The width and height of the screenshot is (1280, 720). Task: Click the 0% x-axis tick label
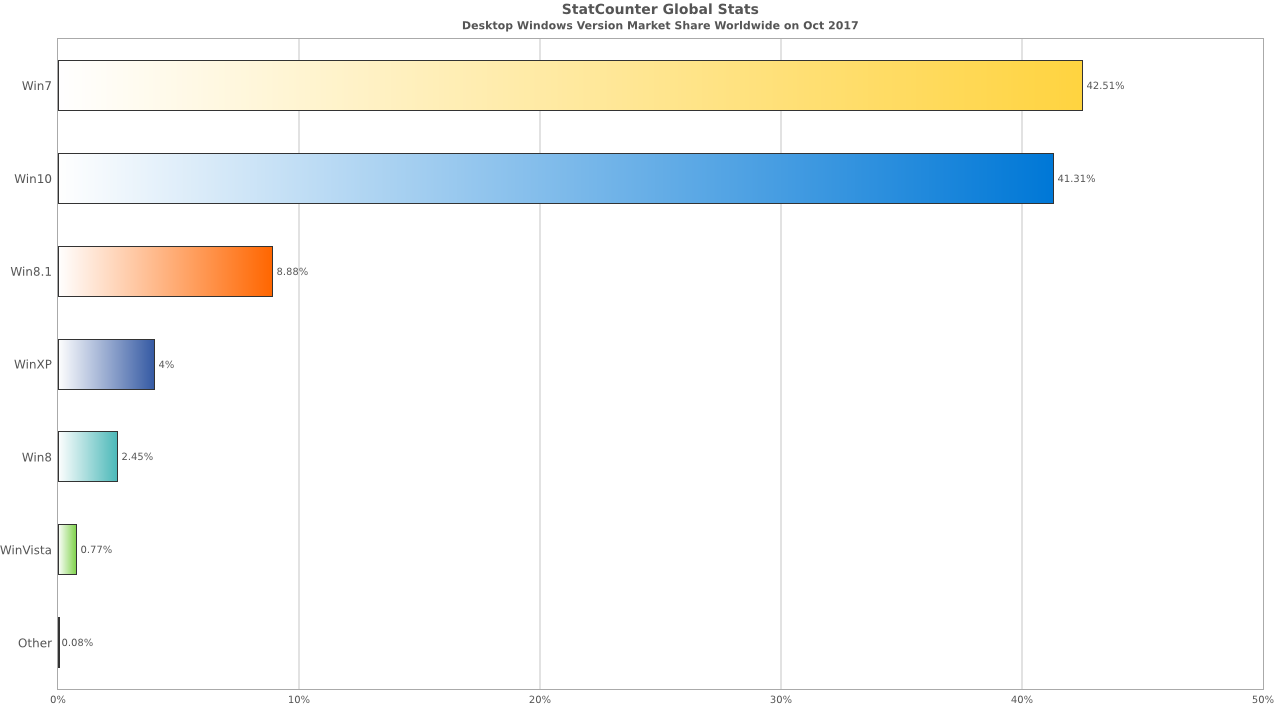click(58, 700)
